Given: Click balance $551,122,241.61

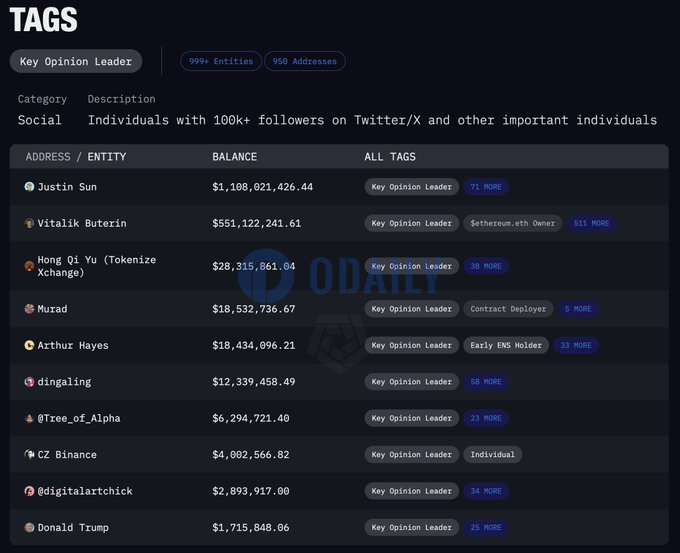Looking at the screenshot, I should coord(256,223).
